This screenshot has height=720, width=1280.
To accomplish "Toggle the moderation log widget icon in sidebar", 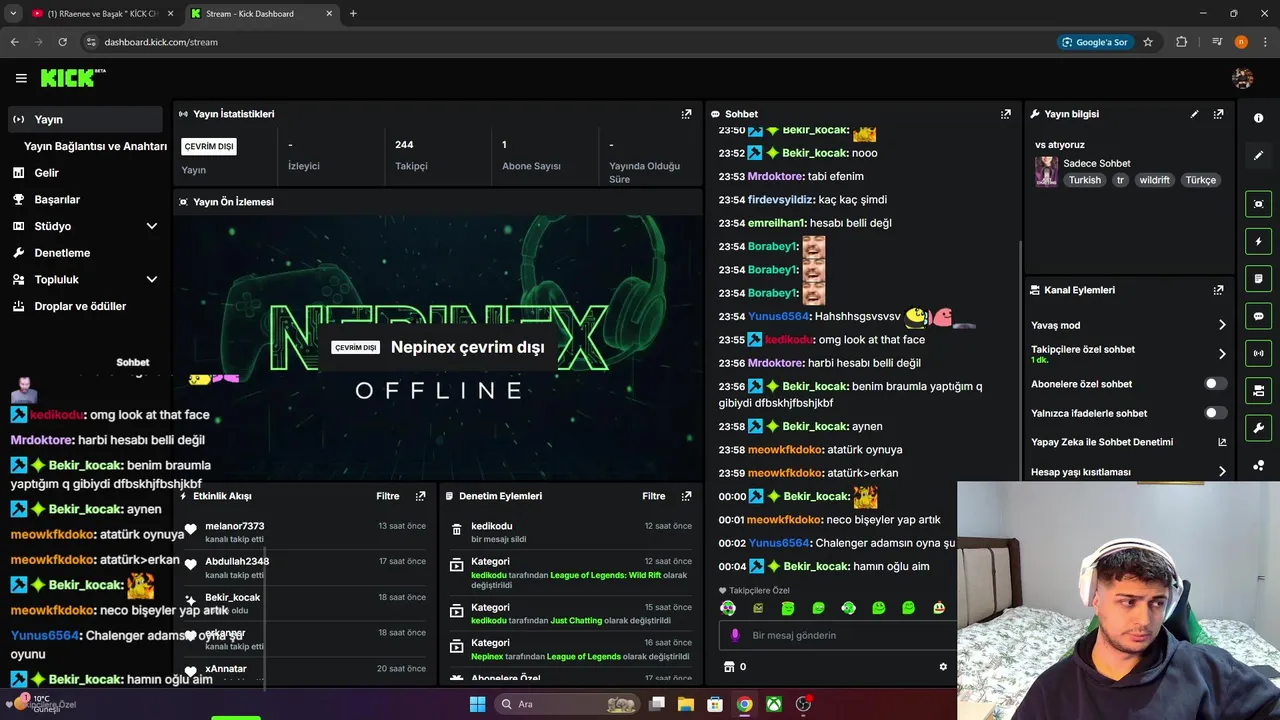I will click(1258, 278).
